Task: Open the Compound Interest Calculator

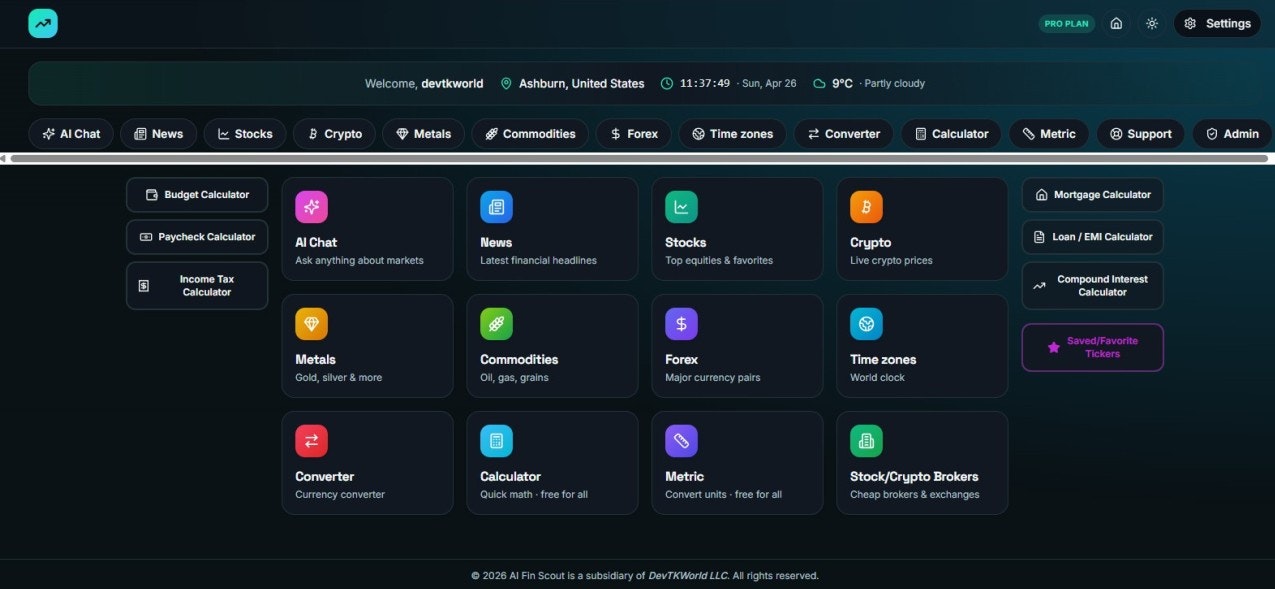Action: (1092, 286)
